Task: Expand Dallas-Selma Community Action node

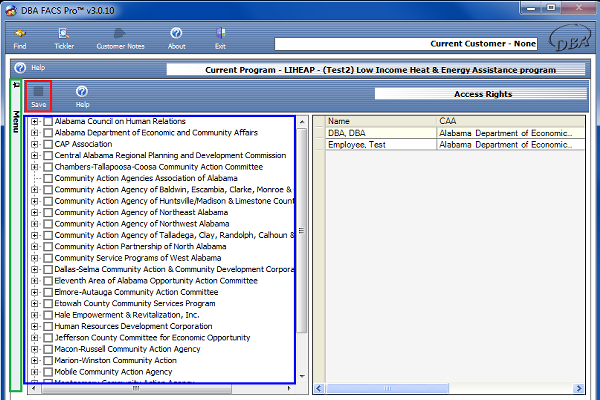Action: point(35,269)
